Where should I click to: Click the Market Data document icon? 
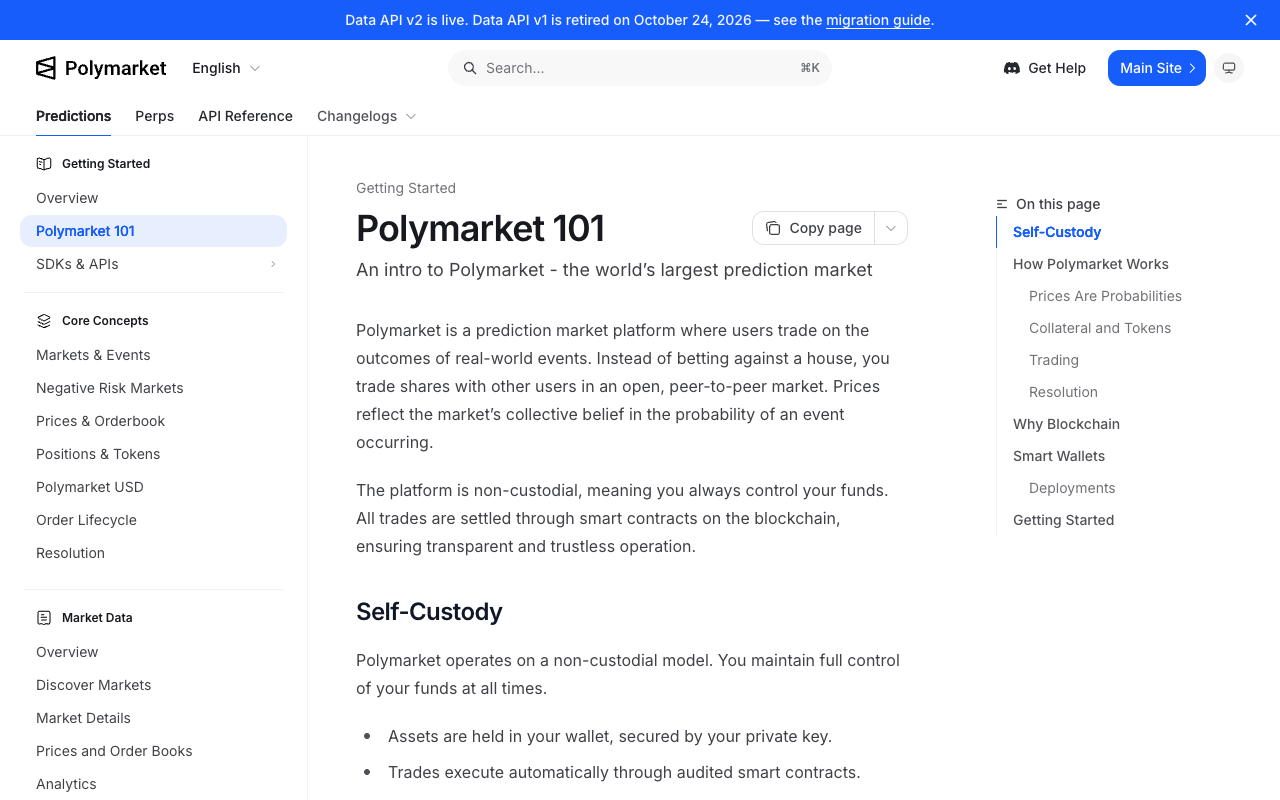[44, 618]
